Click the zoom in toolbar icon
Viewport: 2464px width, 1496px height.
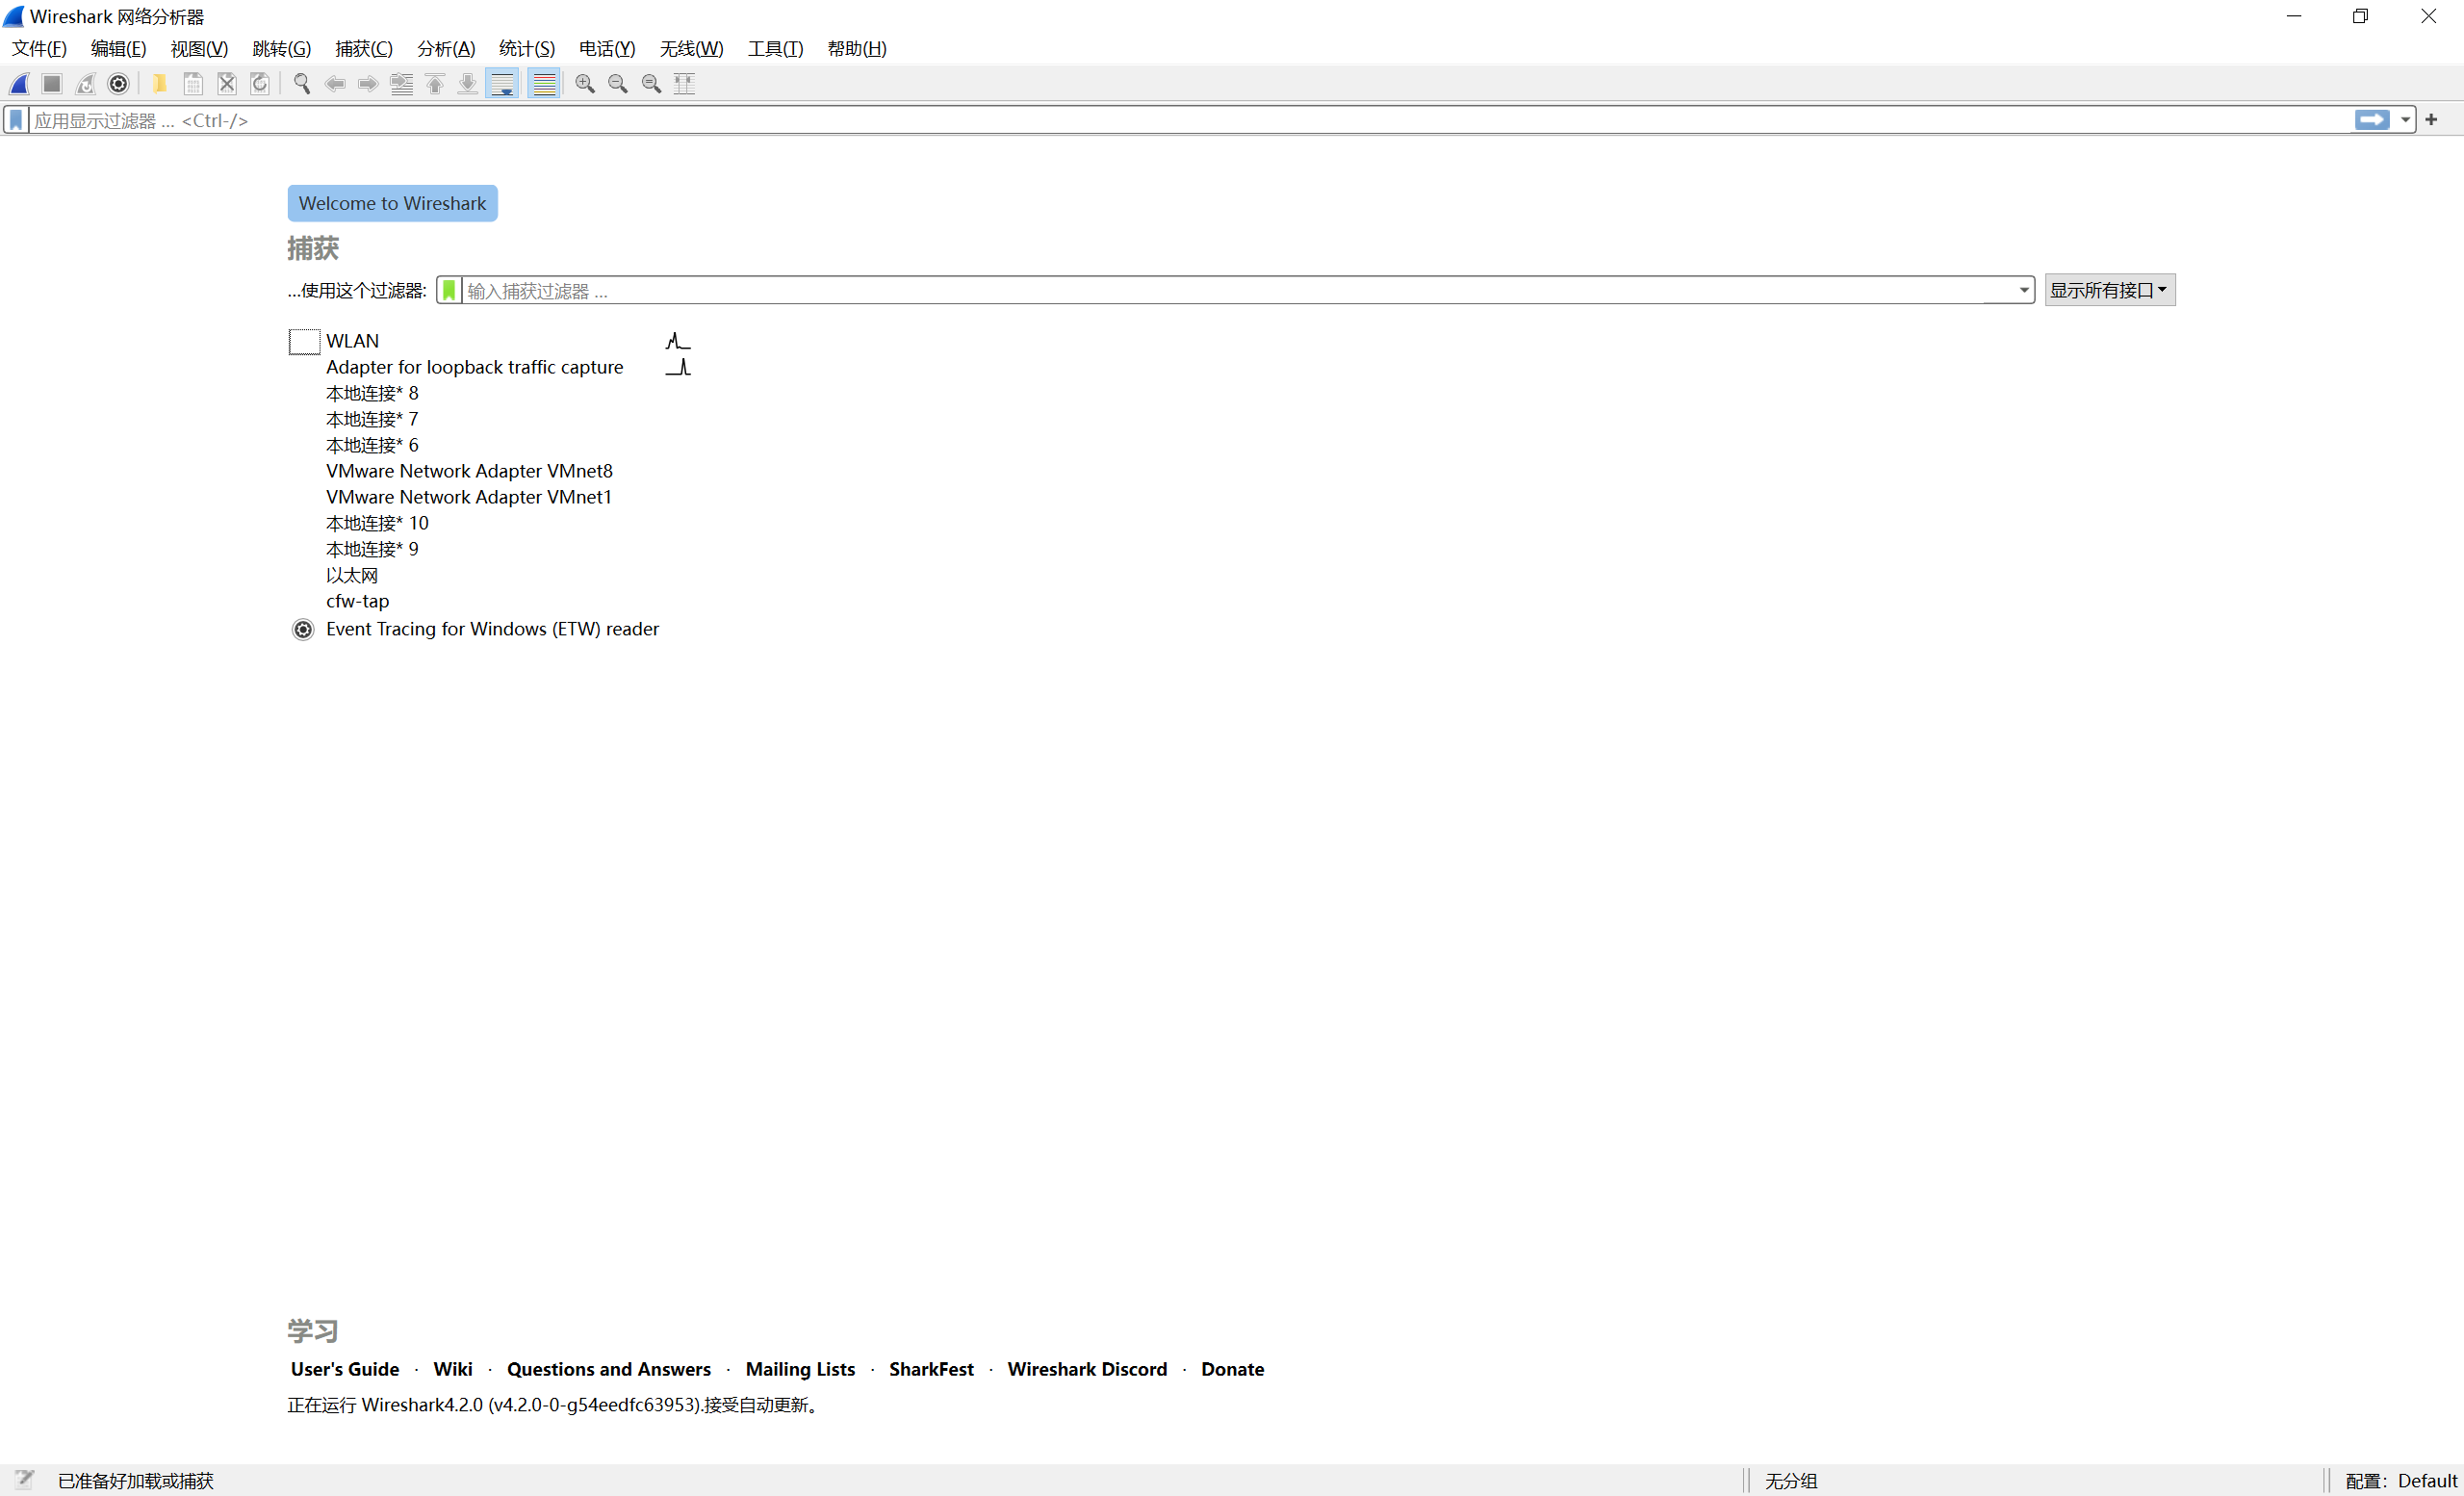tap(585, 84)
